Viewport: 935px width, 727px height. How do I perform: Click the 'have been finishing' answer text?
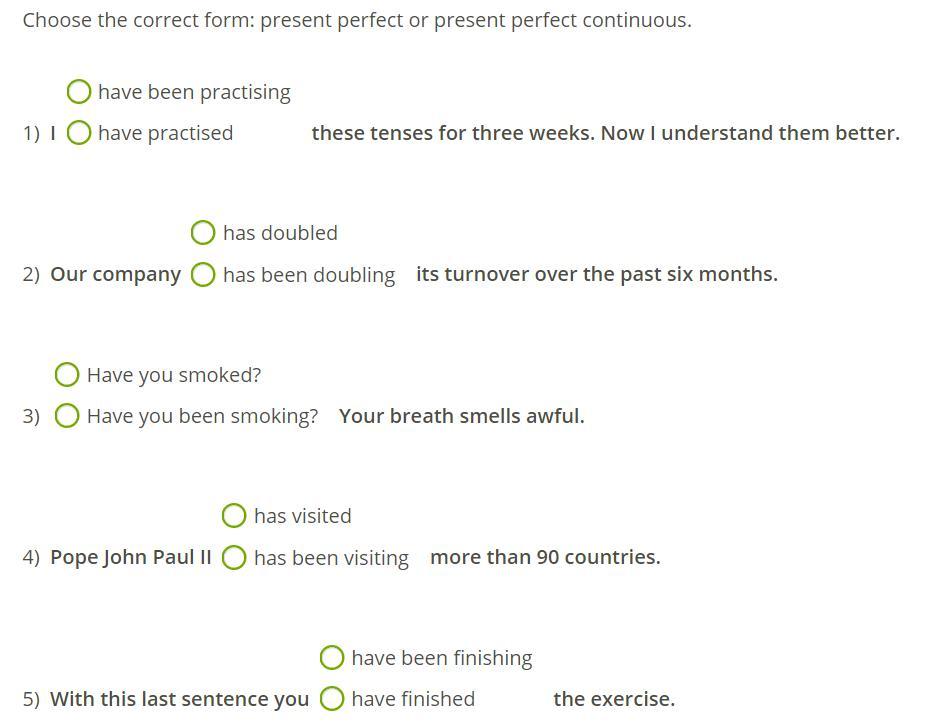[442, 658]
